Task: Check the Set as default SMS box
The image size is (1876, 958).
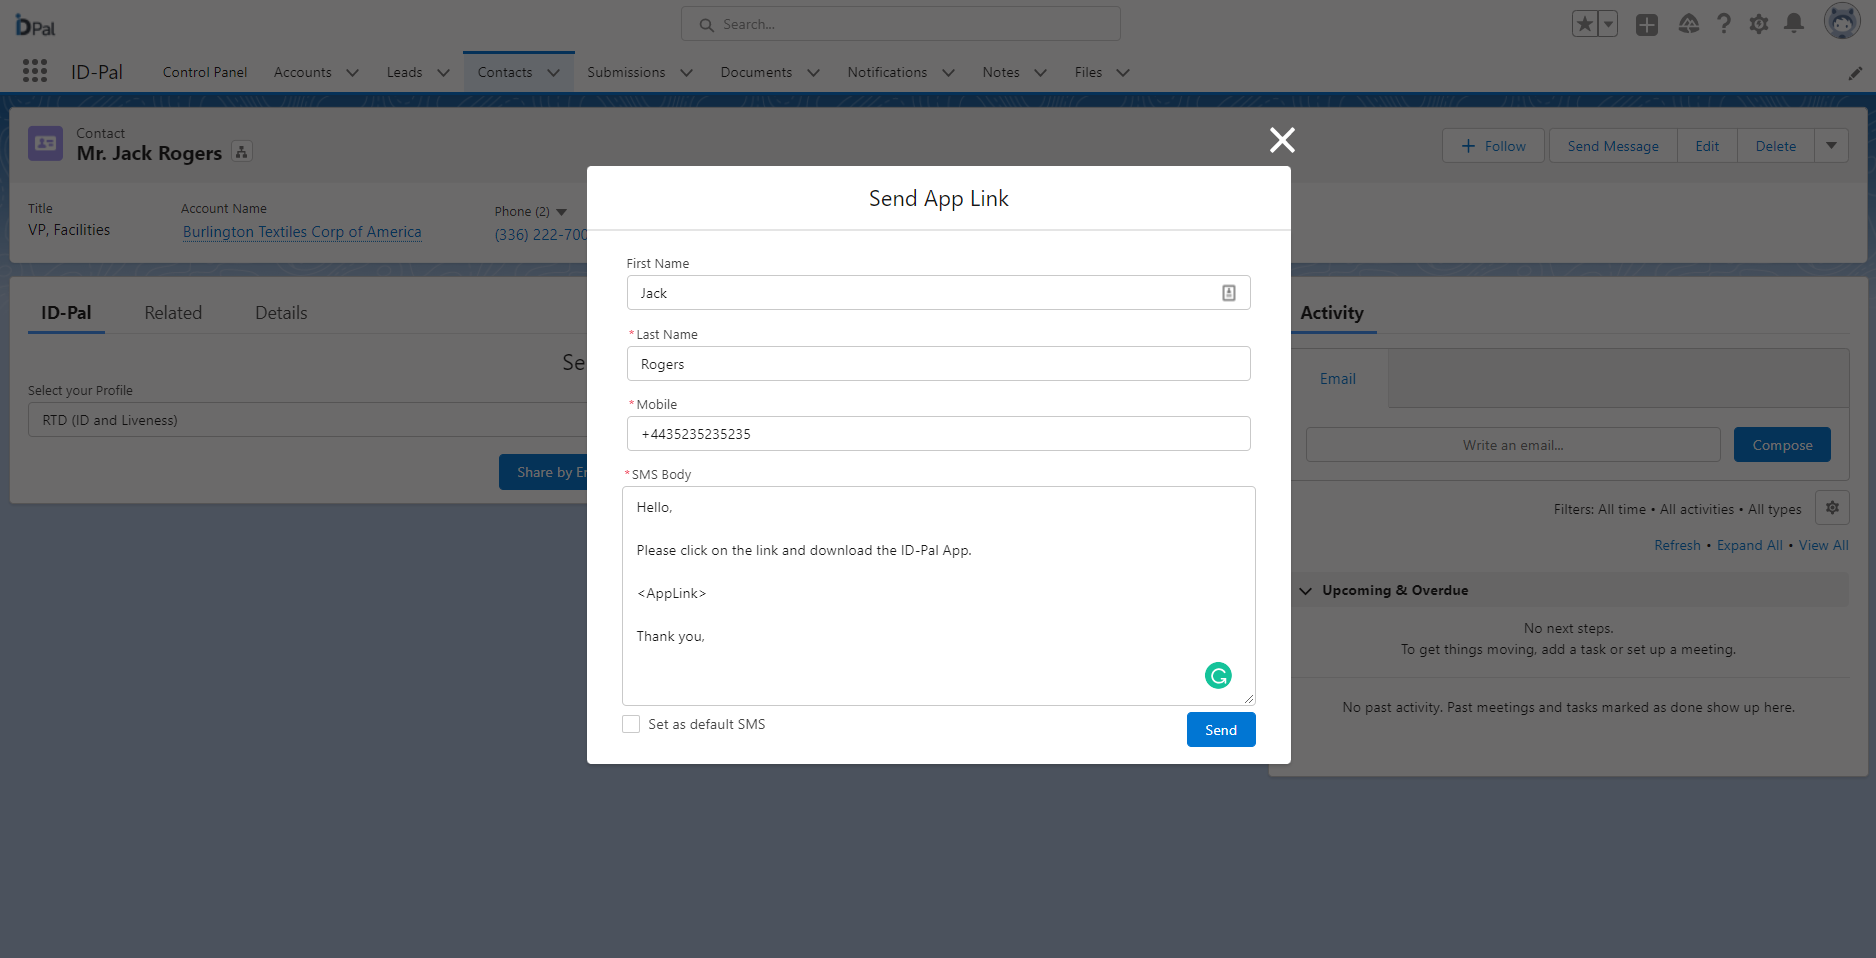Action: 631,724
